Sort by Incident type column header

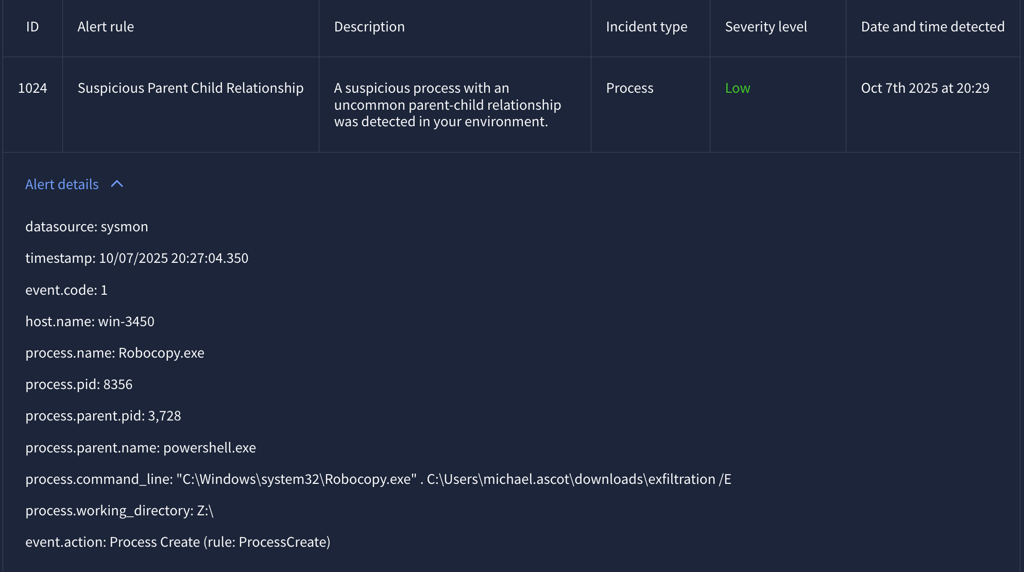(x=646, y=27)
